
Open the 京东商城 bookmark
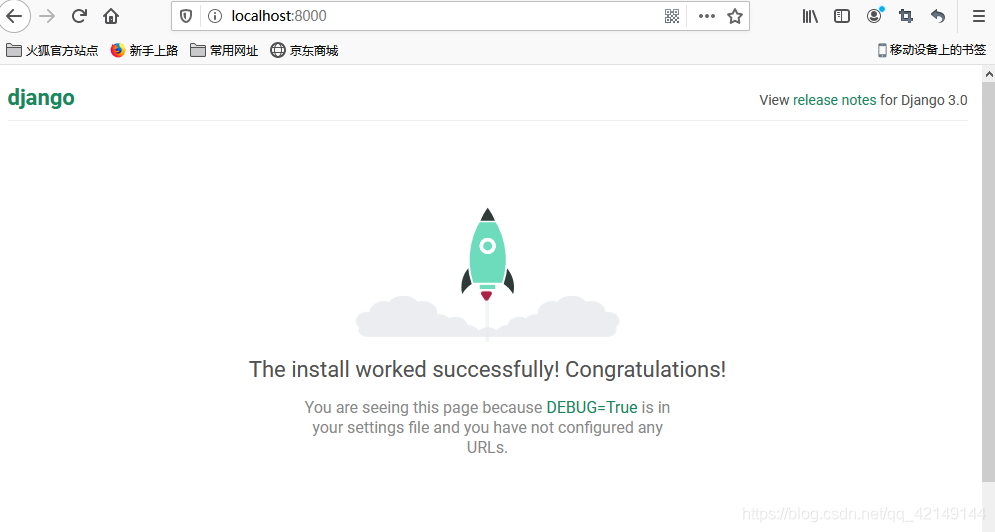point(305,50)
